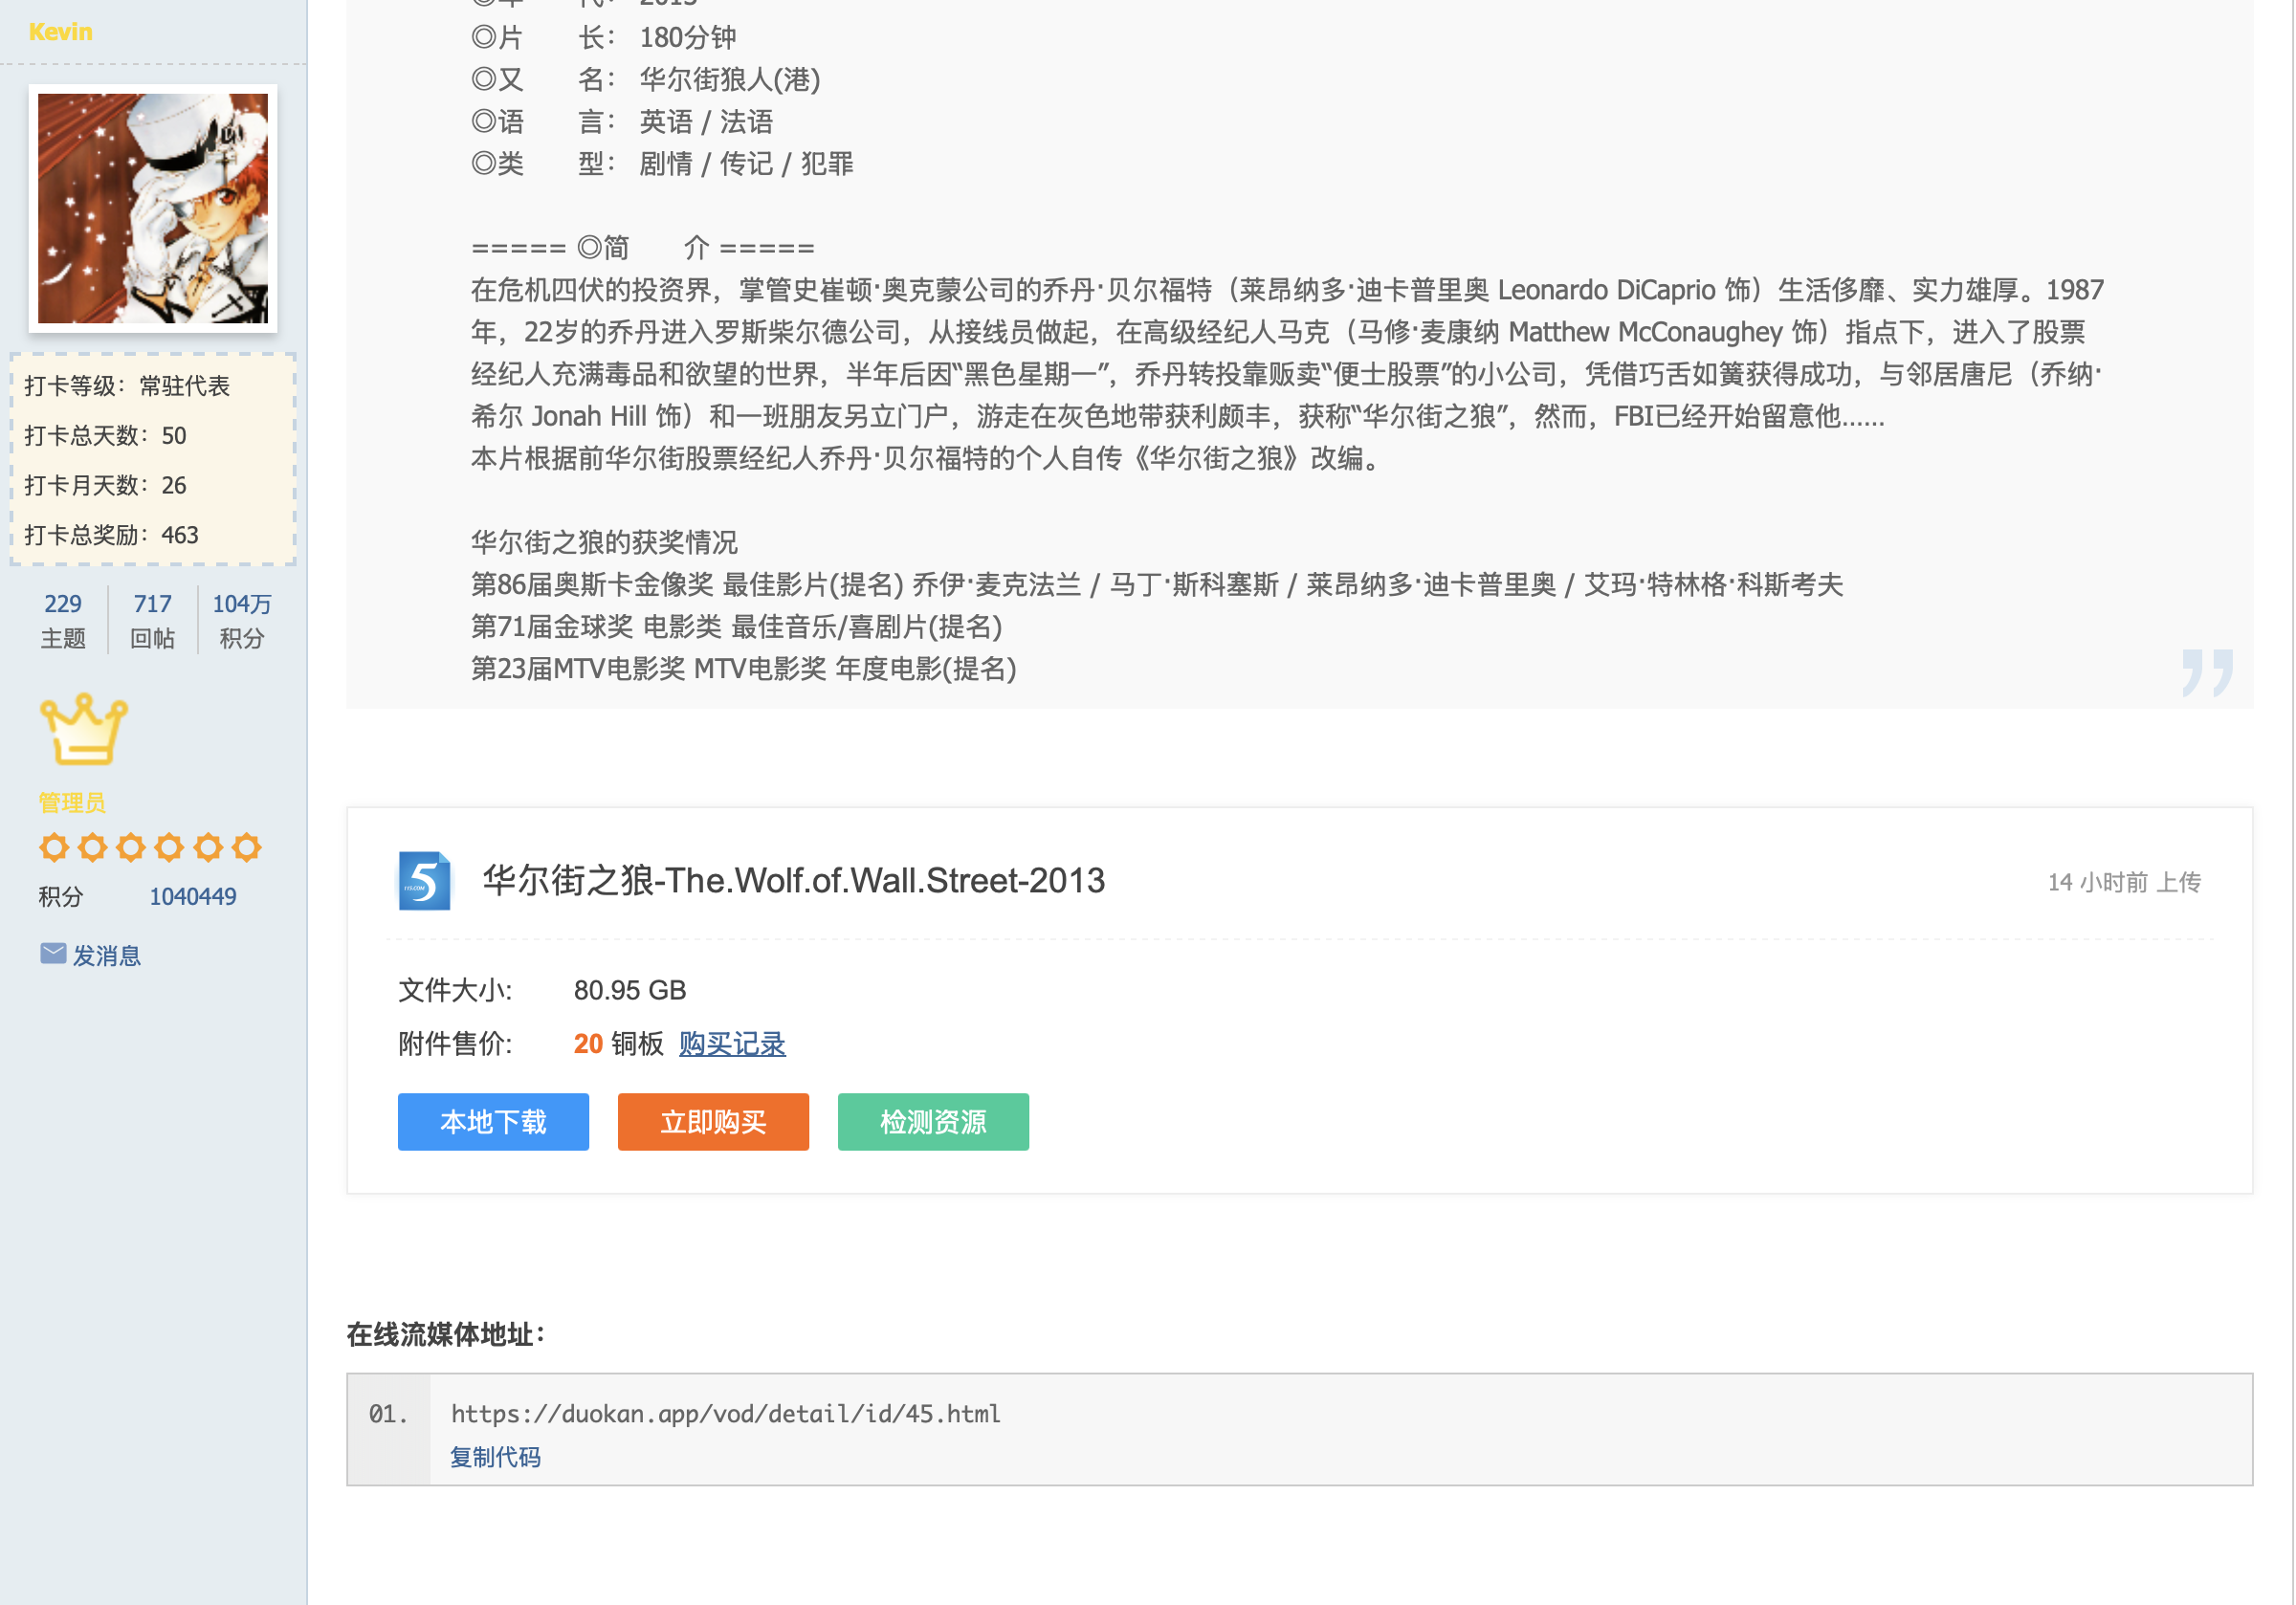2296x1605 pixels.
Task: Click the last orange star rank icon
Action: (x=246, y=847)
